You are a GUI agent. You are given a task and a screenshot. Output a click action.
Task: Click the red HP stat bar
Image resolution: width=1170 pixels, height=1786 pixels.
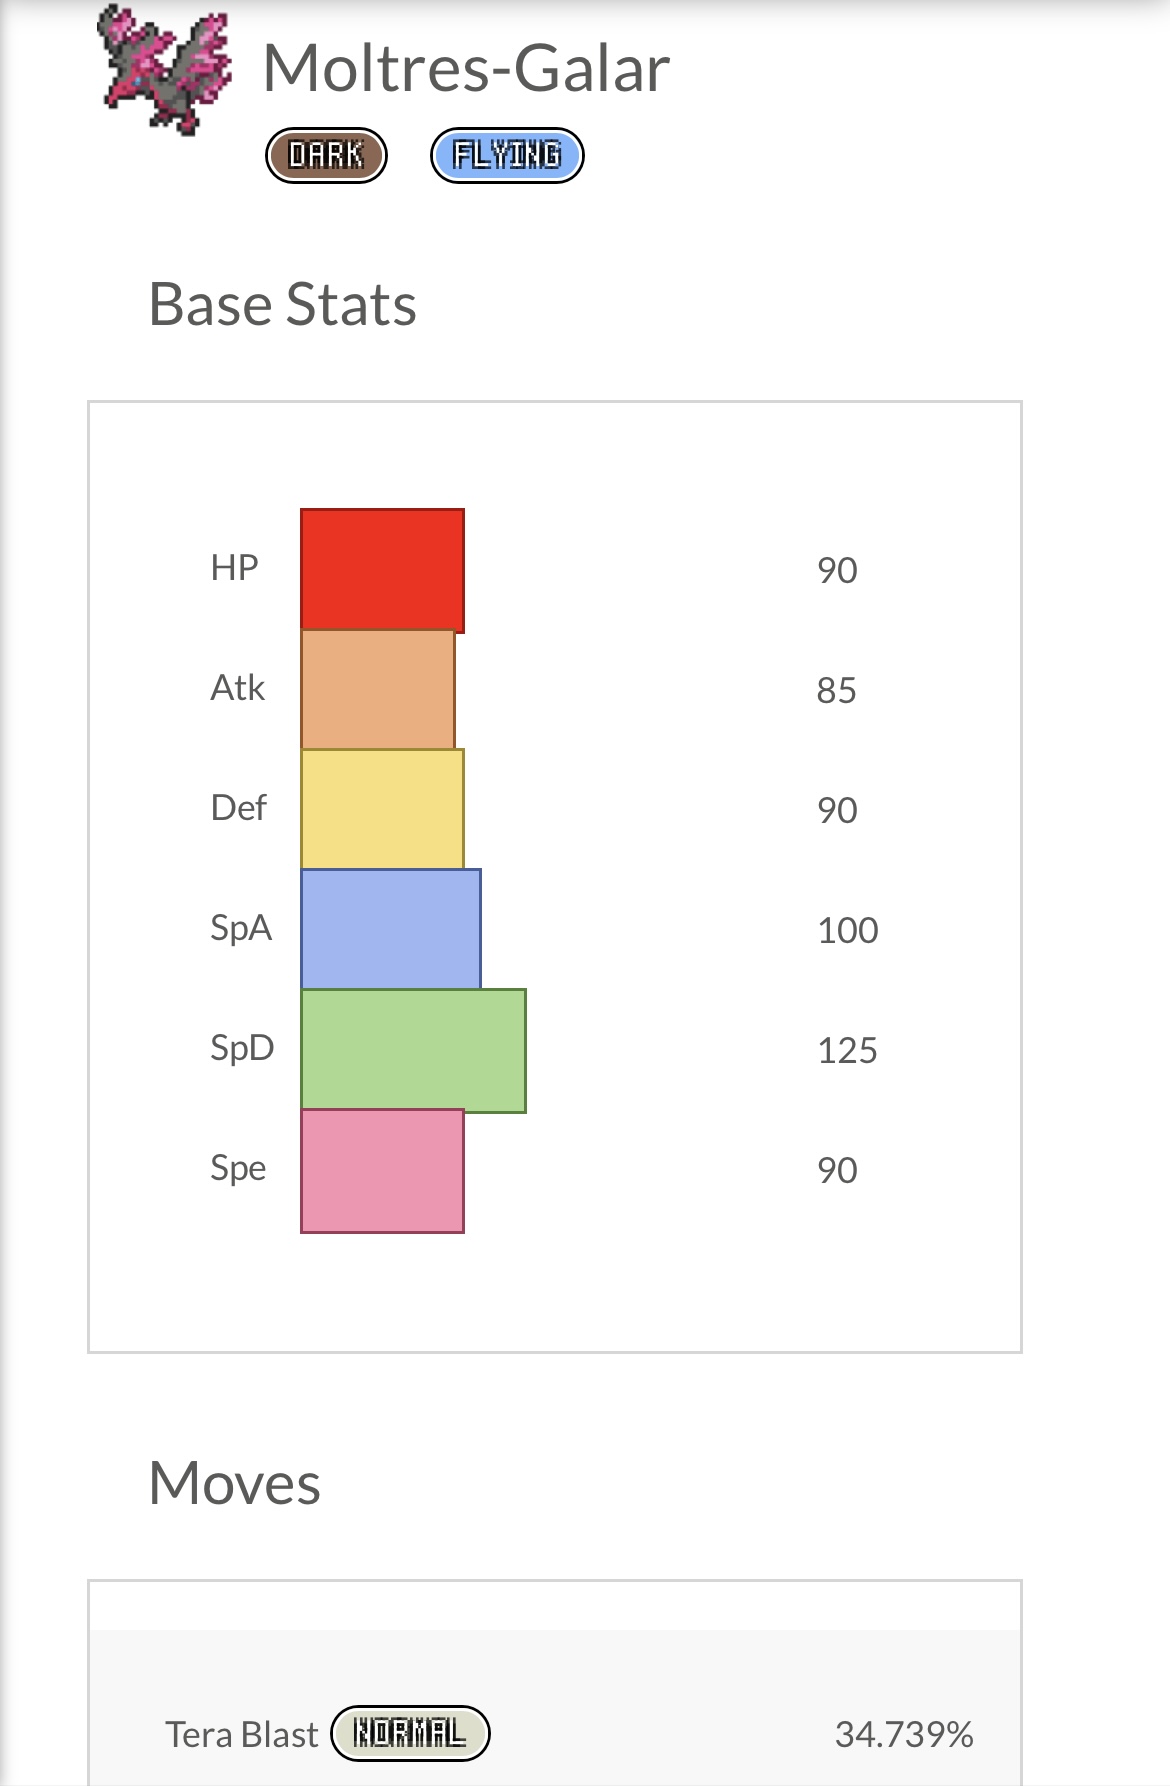[x=382, y=570]
